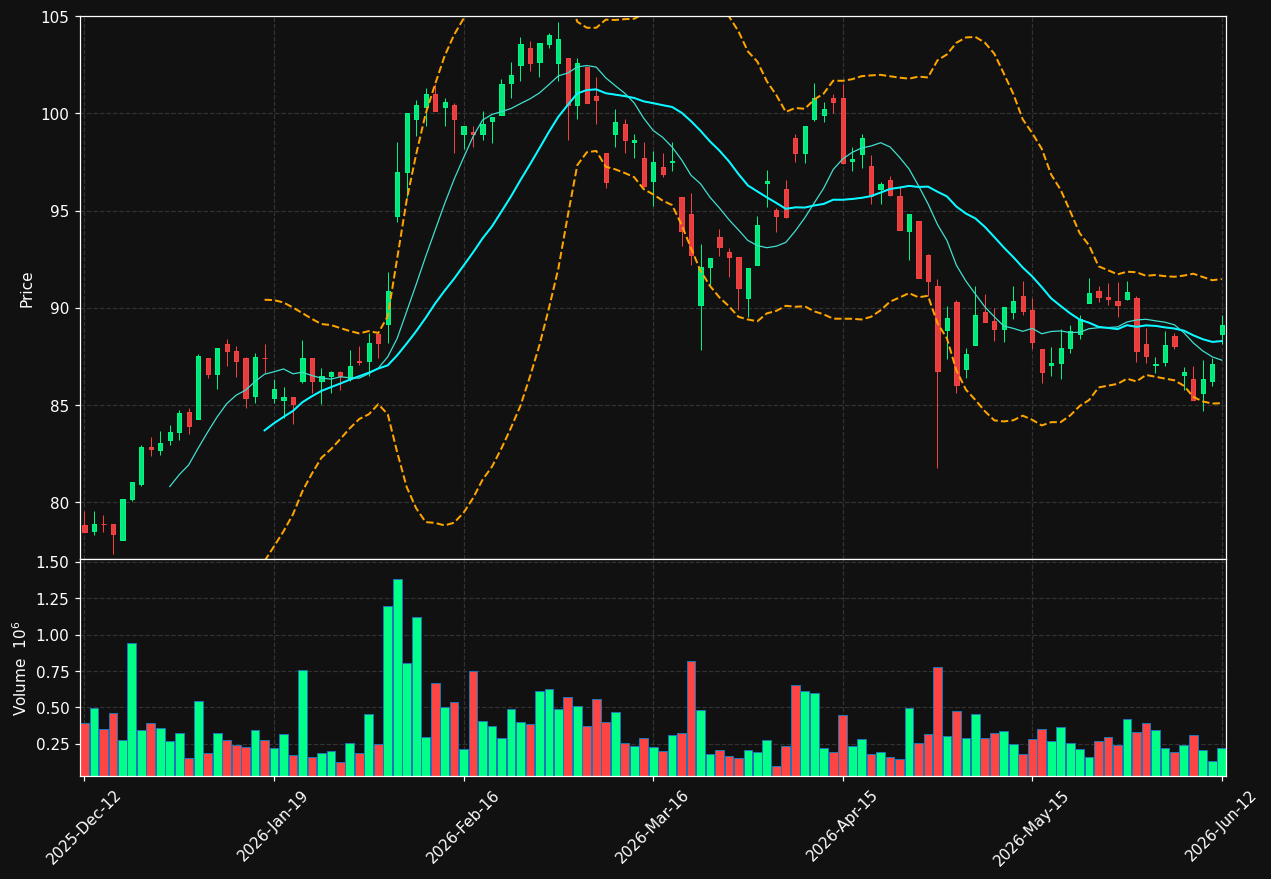Click the 2026-Mar-16 date label
The image size is (1271, 879).
tap(652, 826)
